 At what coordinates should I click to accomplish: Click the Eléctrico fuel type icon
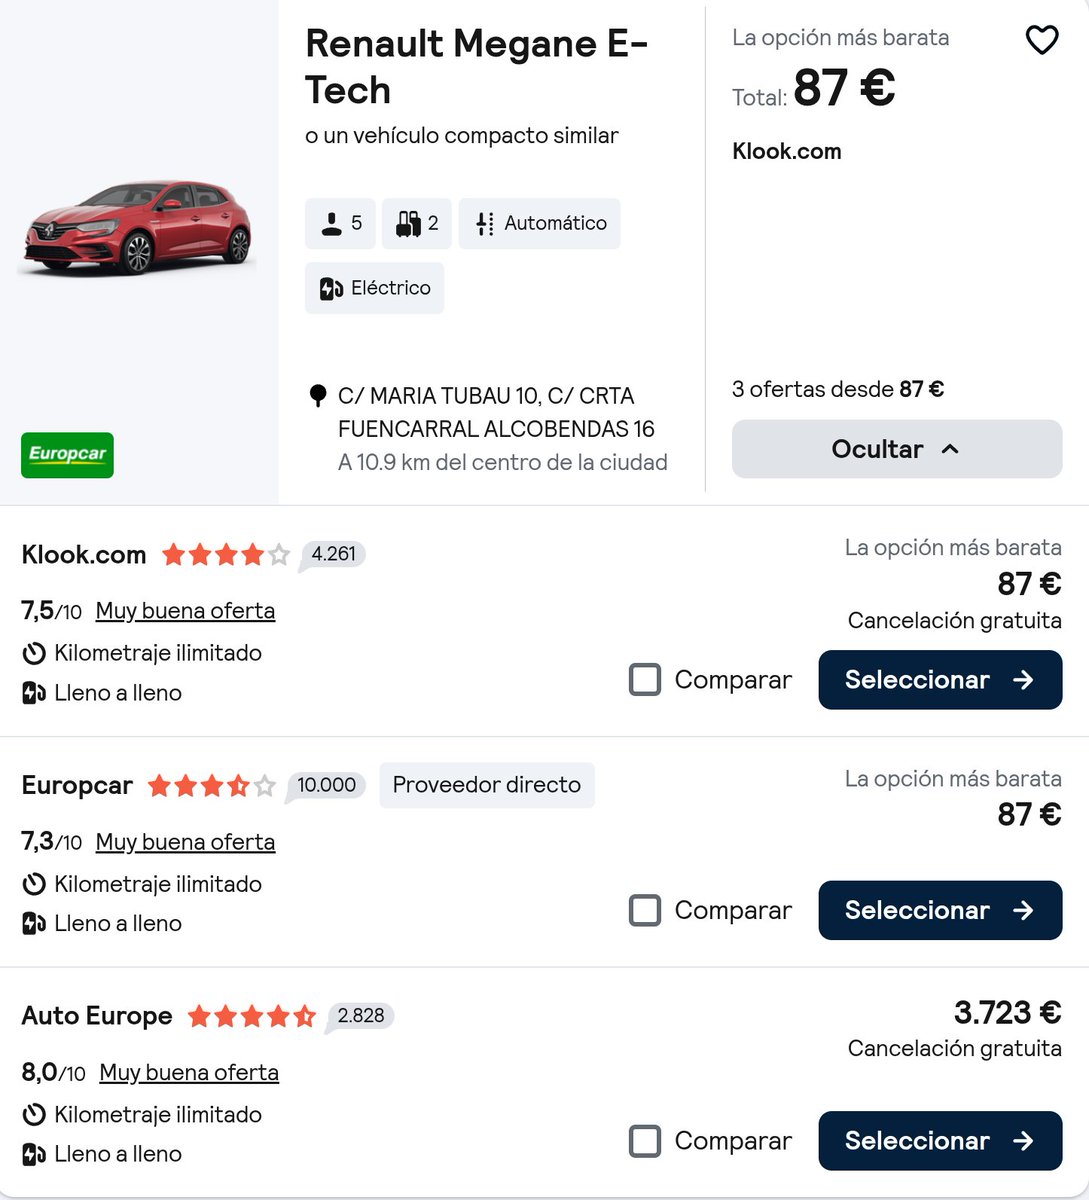pyautogui.click(x=331, y=289)
